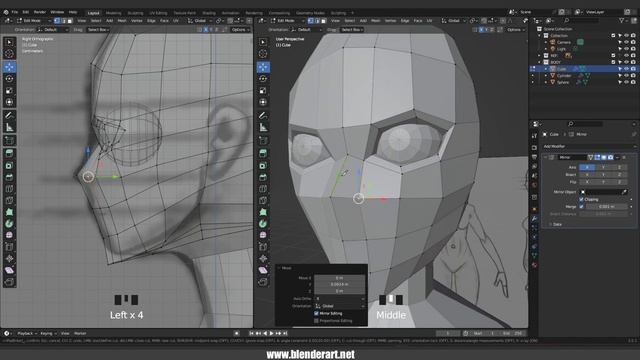The width and height of the screenshot is (640, 360).
Task: Select the Transform tool in left viewport toolbar
Action: [x=9, y=102]
